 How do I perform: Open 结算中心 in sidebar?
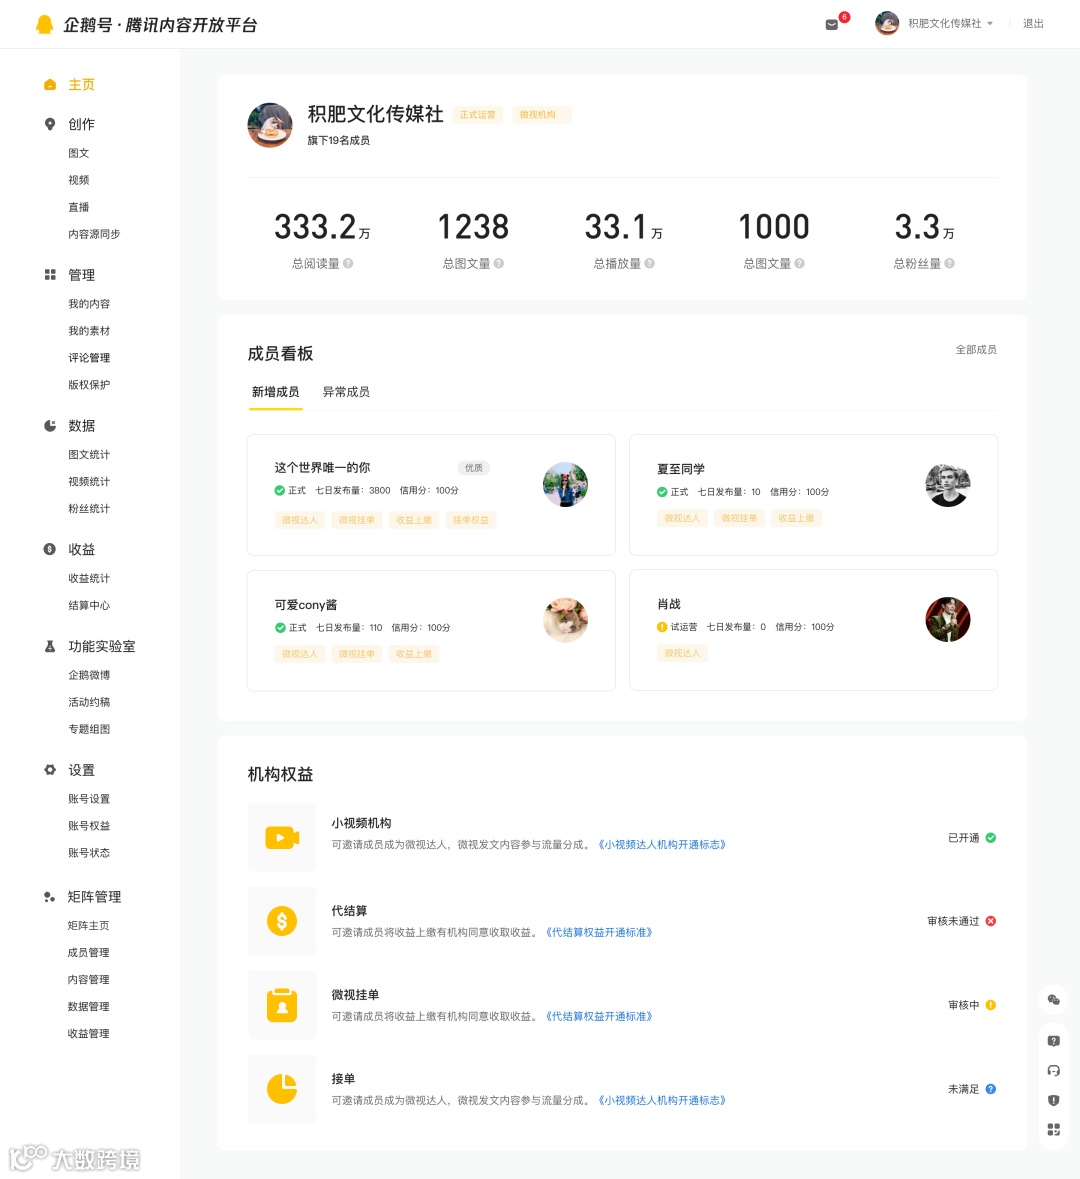(89, 605)
